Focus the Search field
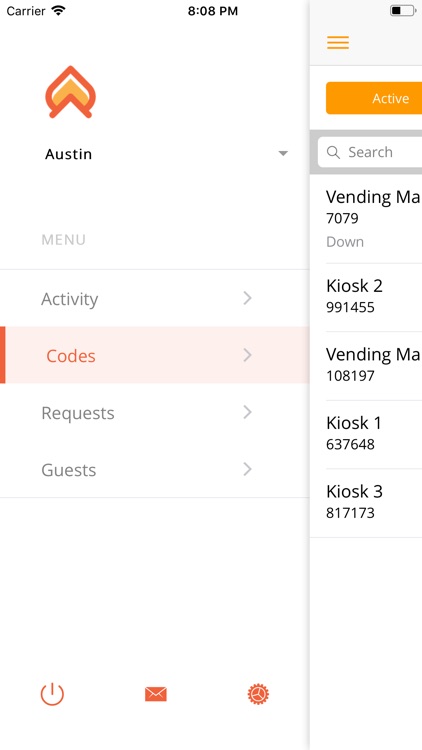The width and height of the screenshot is (422, 750). click(370, 152)
